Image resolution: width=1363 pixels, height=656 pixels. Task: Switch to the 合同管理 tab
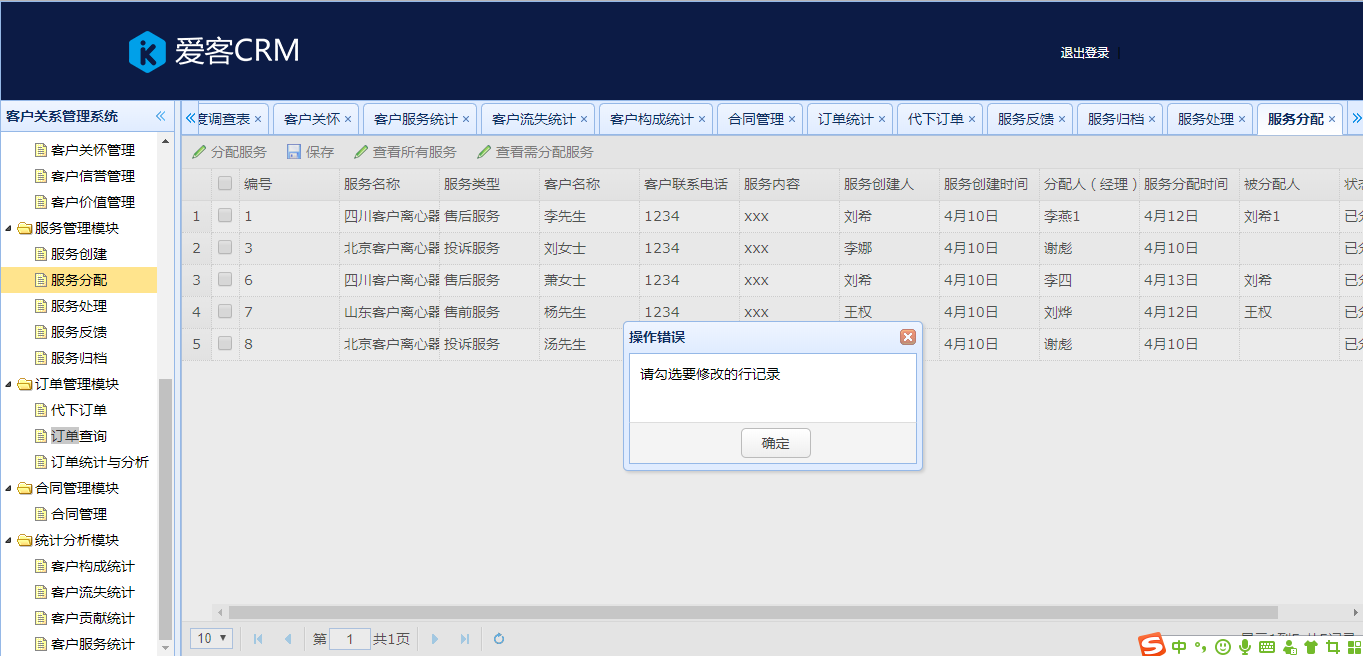pyautogui.click(x=755, y=119)
